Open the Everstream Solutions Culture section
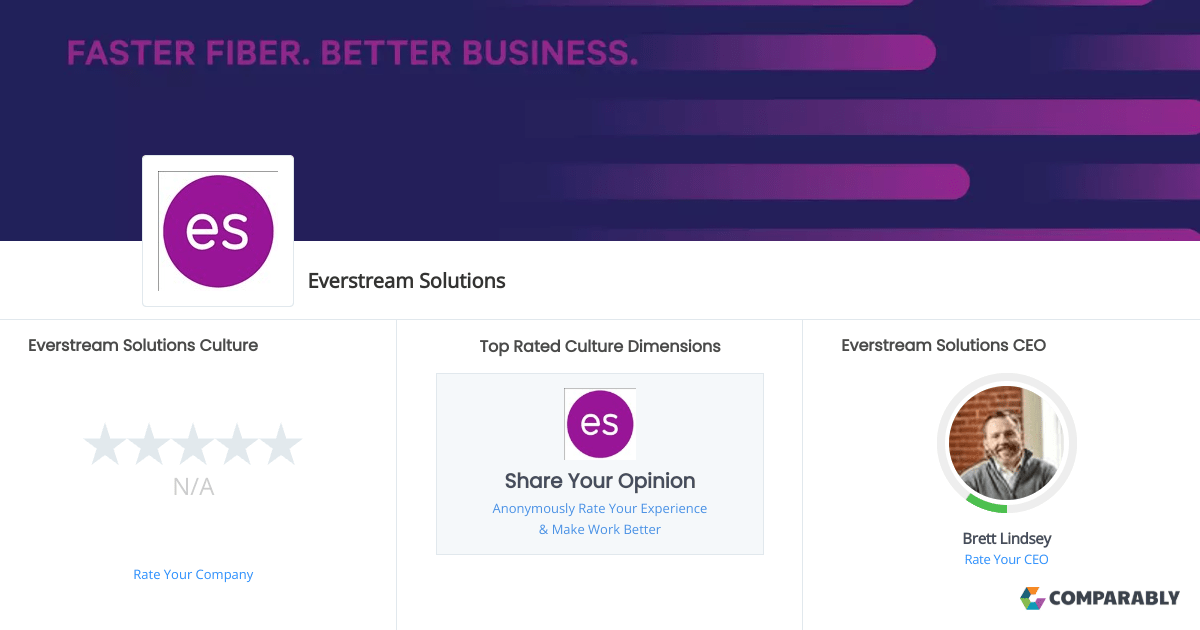1200x630 pixels. coord(143,345)
